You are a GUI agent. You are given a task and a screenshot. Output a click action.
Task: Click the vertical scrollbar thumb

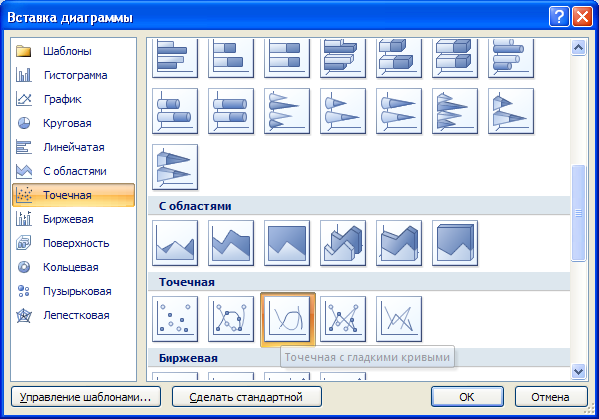[x=578, y=213]
